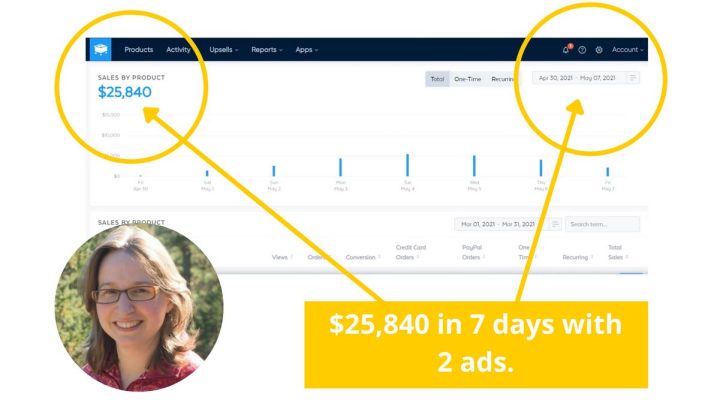Open the settings gear icon

click(x=599, y=50)
